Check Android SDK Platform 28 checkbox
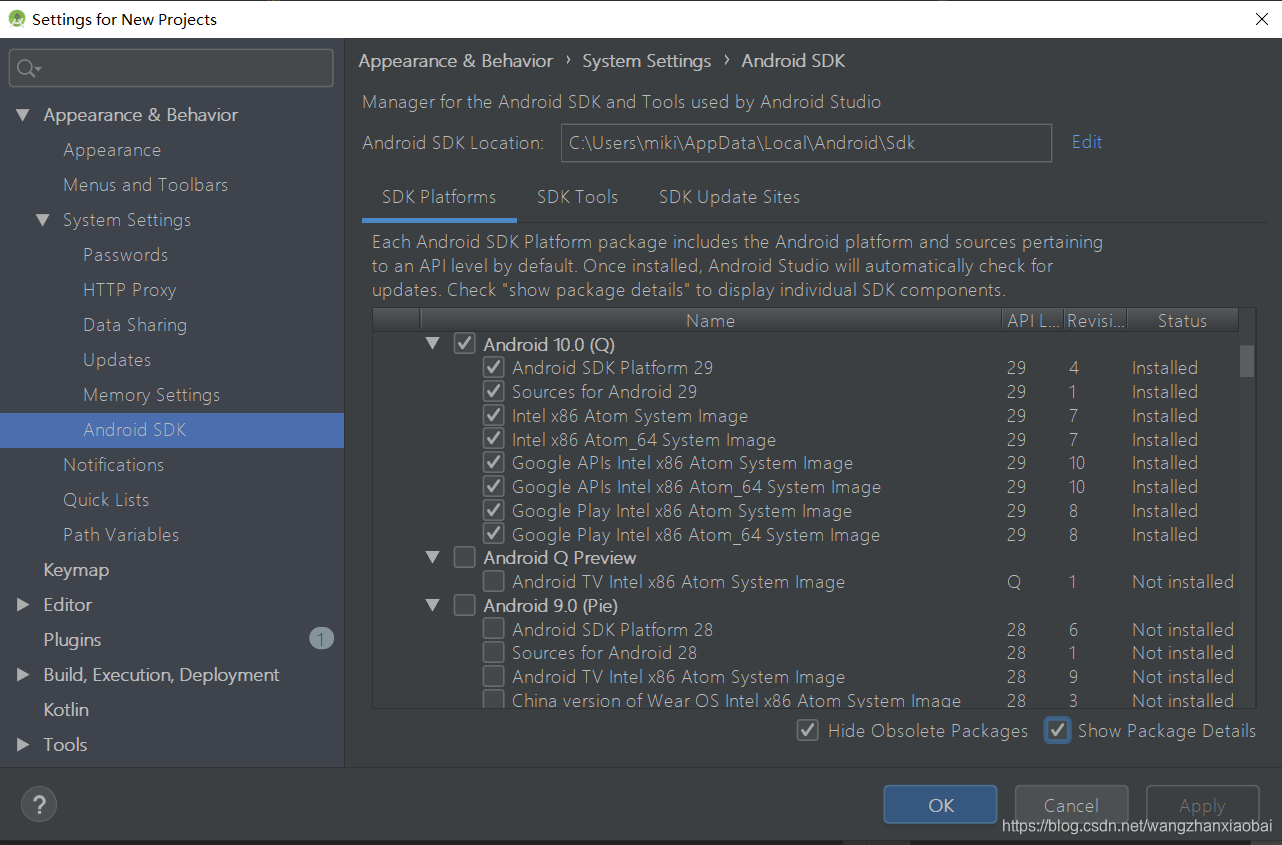The image size is (1282, 845). click(x=493, y=629)
